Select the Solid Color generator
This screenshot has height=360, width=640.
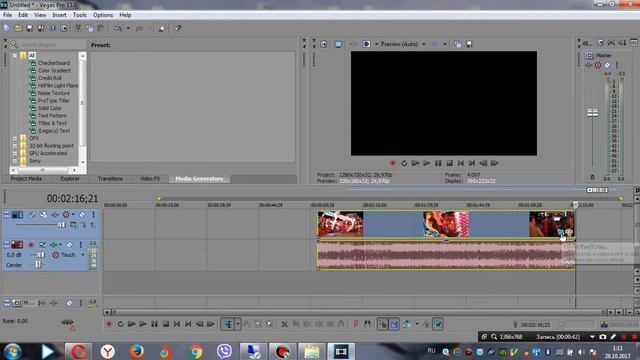tap(50, 108)
